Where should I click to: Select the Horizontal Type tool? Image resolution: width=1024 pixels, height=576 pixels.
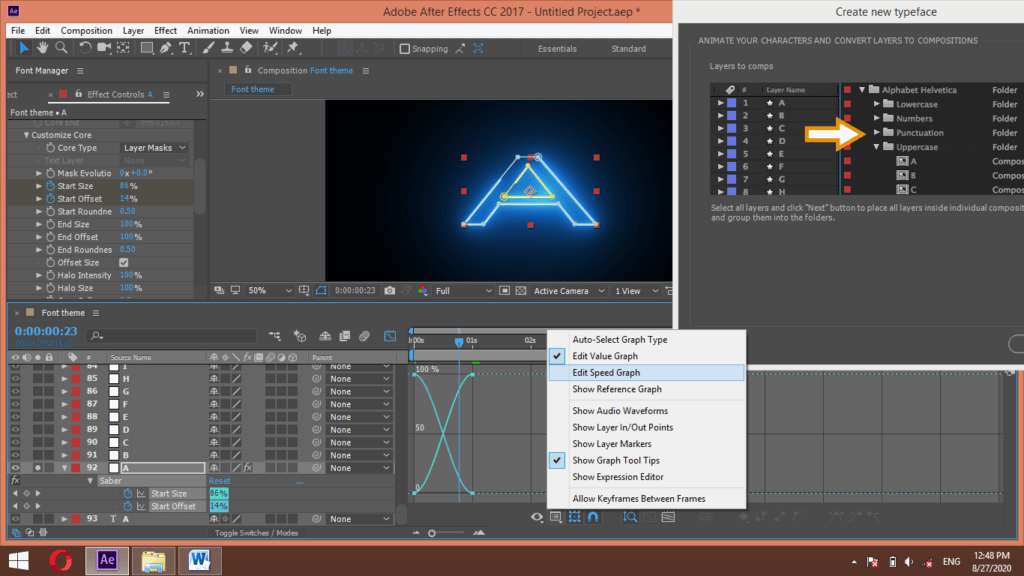pyautogui.click(x=185, y=48)
